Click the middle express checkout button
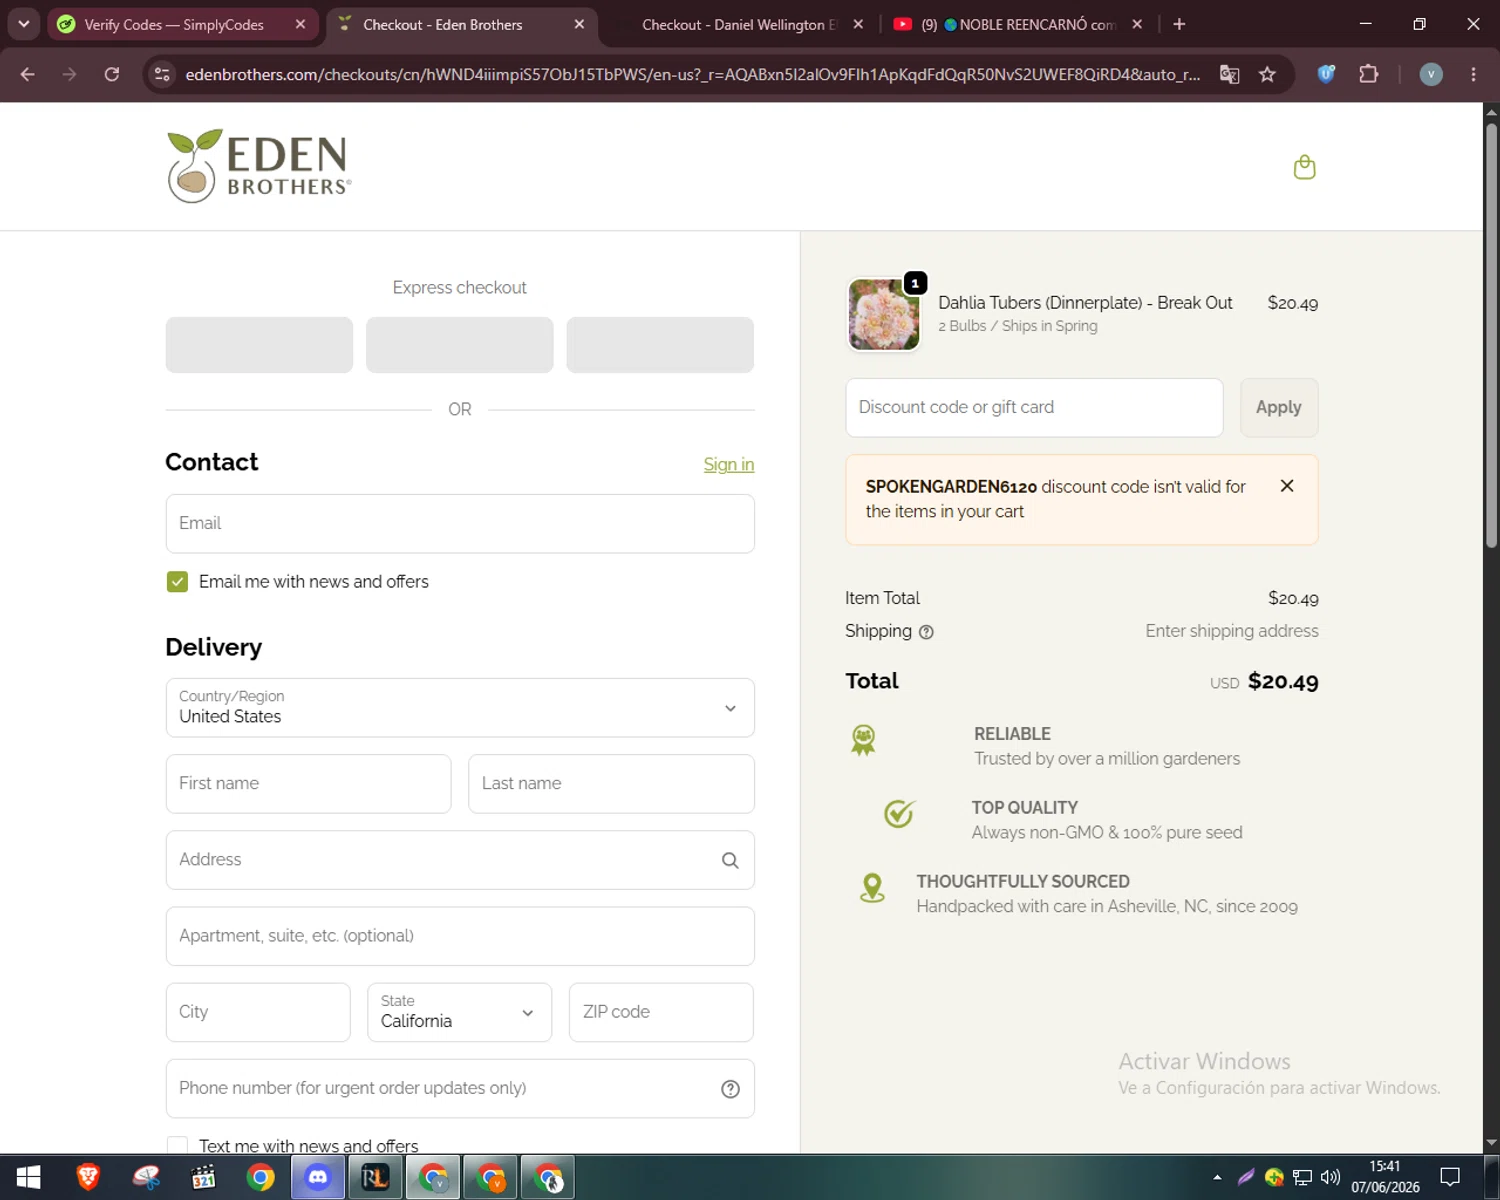The image size is (1500, 1200). pyautogui.click(x=460, y=345)
